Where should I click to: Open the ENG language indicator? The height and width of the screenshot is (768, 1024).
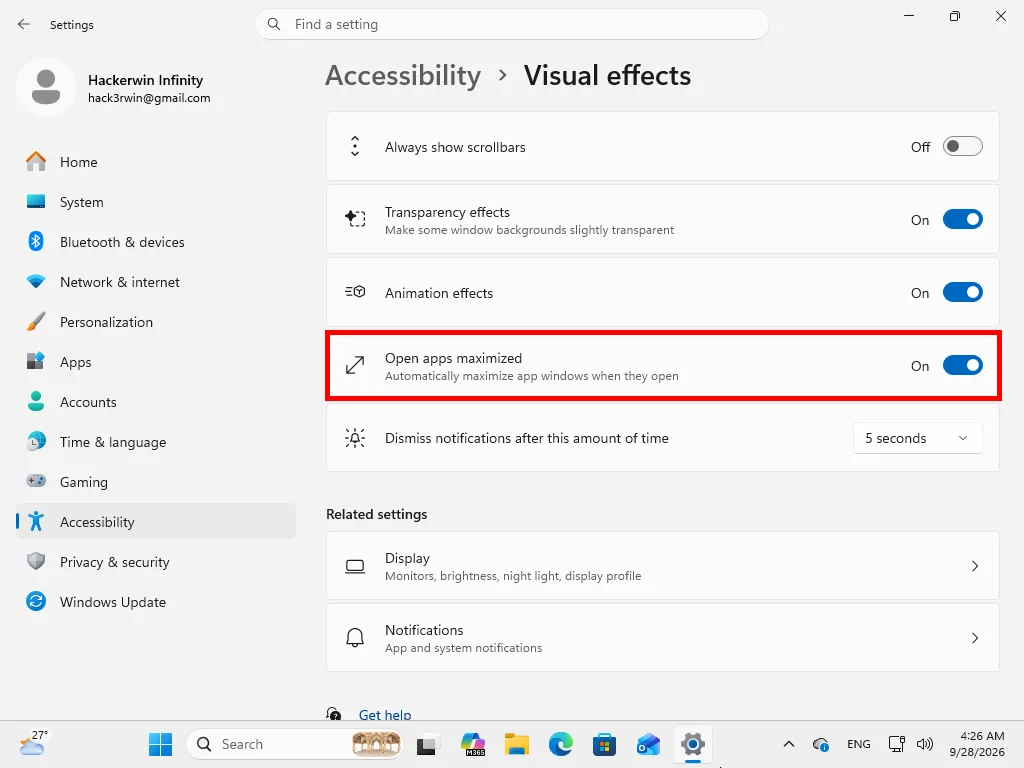coord(858,744)
